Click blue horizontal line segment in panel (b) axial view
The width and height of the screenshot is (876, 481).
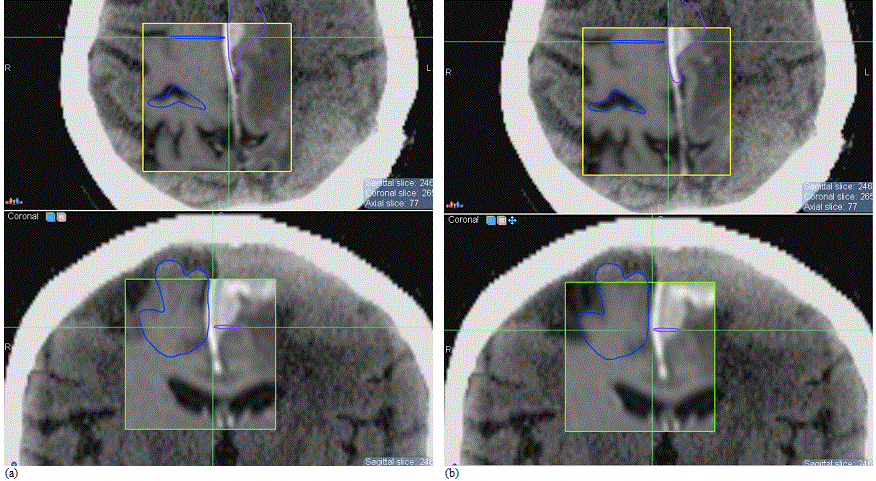[637, 41]
